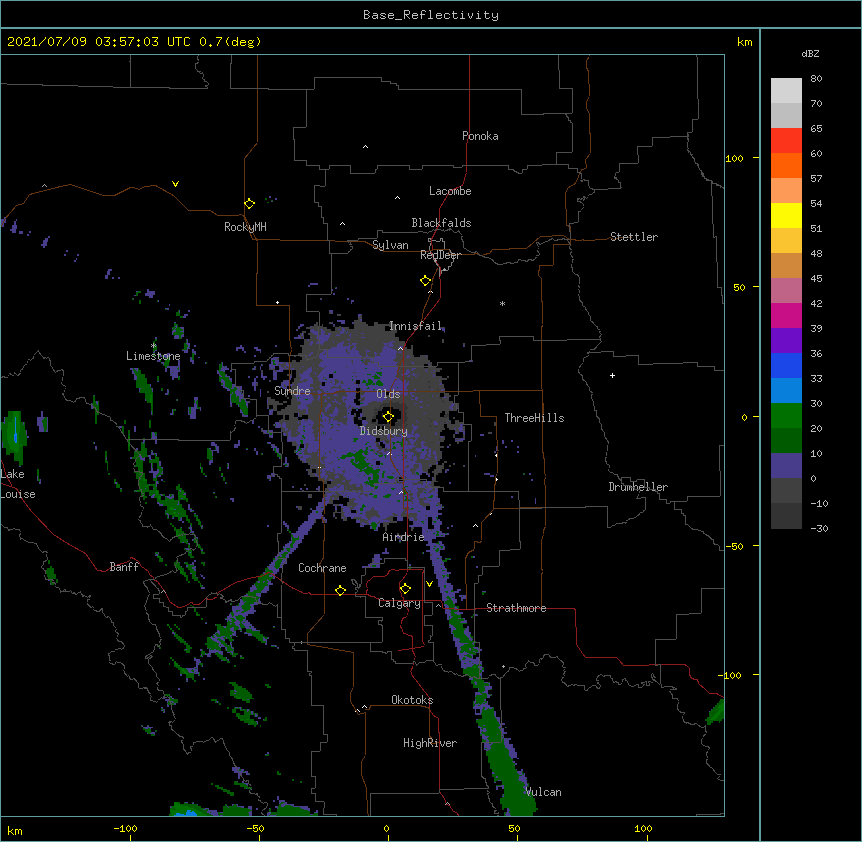Select the blue 36-33 dBZ legend swatch

(x=786, y=365)
